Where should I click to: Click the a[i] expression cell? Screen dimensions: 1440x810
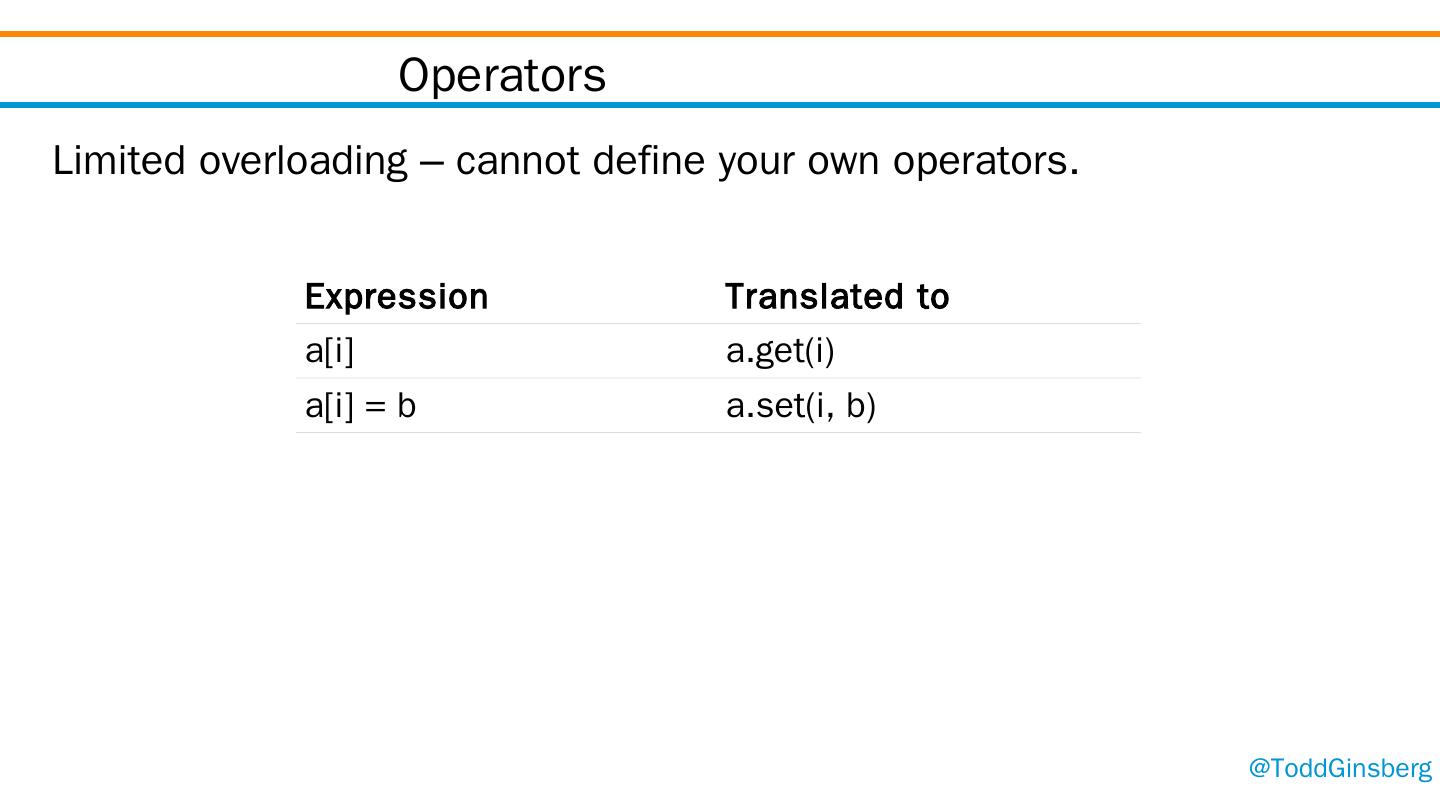[330, 351]
